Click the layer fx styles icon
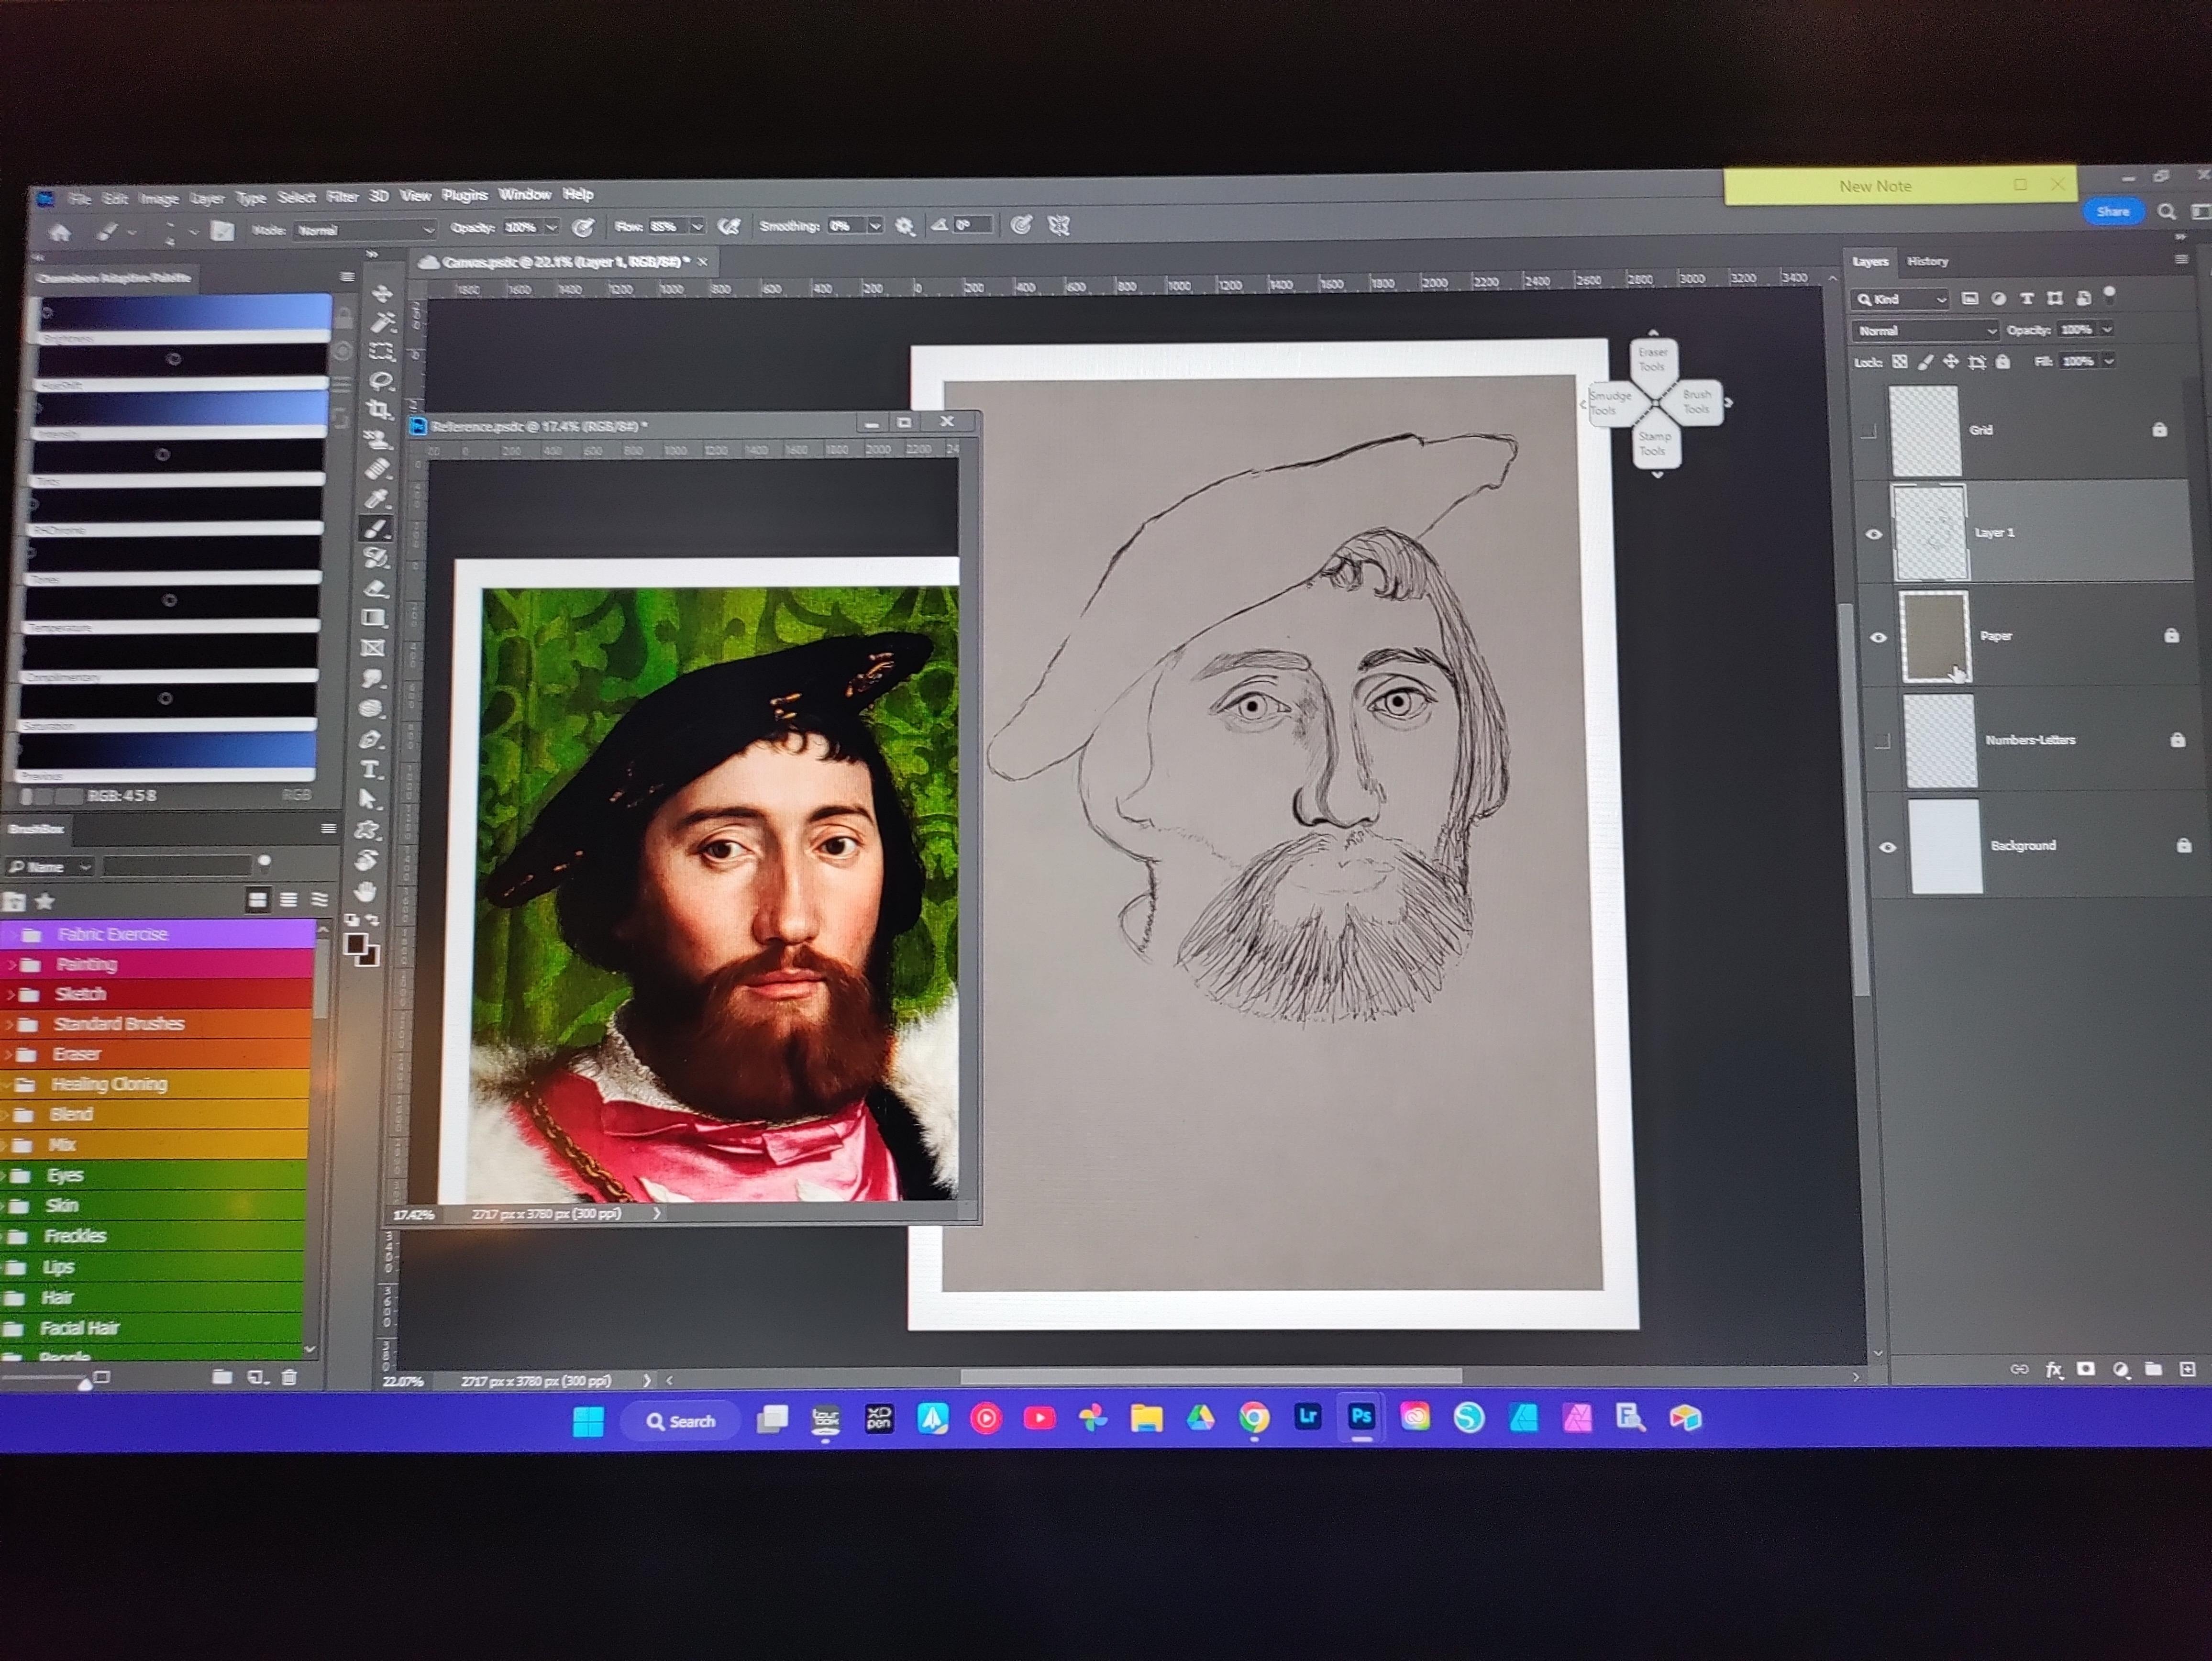Screen dimensions: 2212x1661 point(2054,1370)
